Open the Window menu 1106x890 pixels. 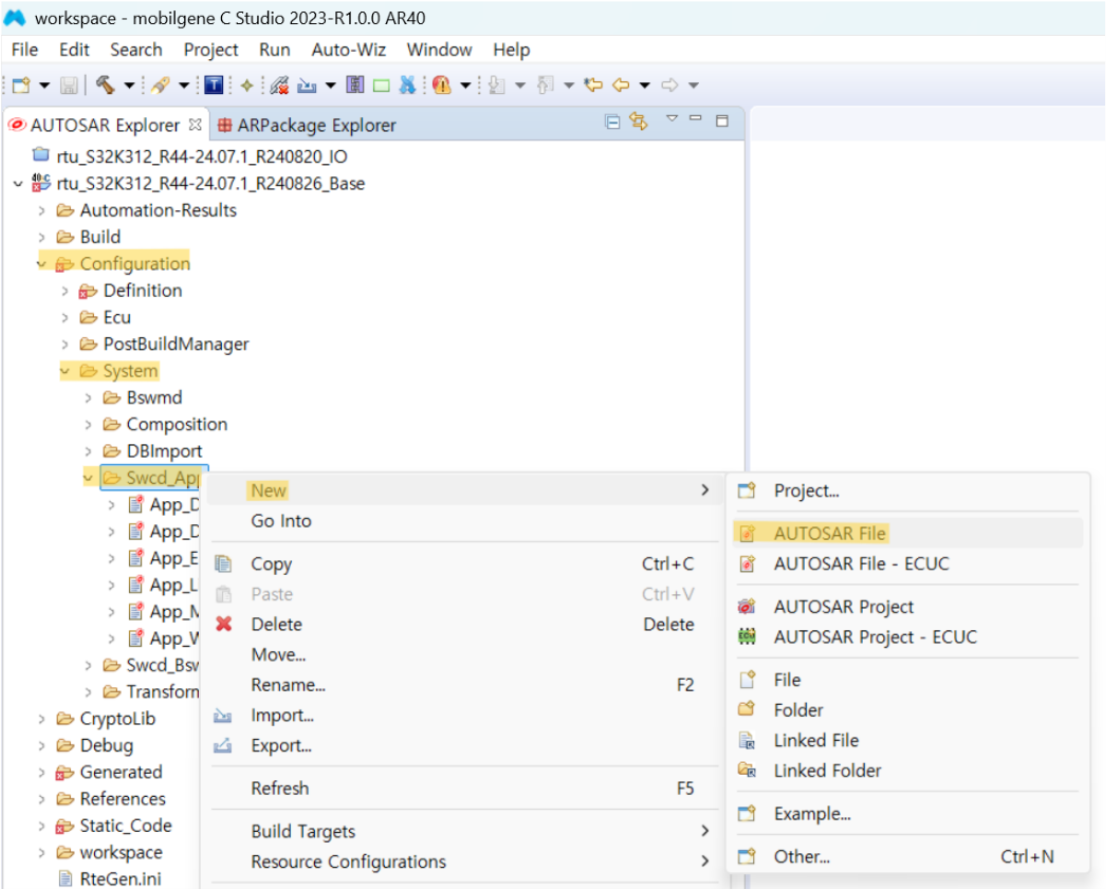coord(439,50)
